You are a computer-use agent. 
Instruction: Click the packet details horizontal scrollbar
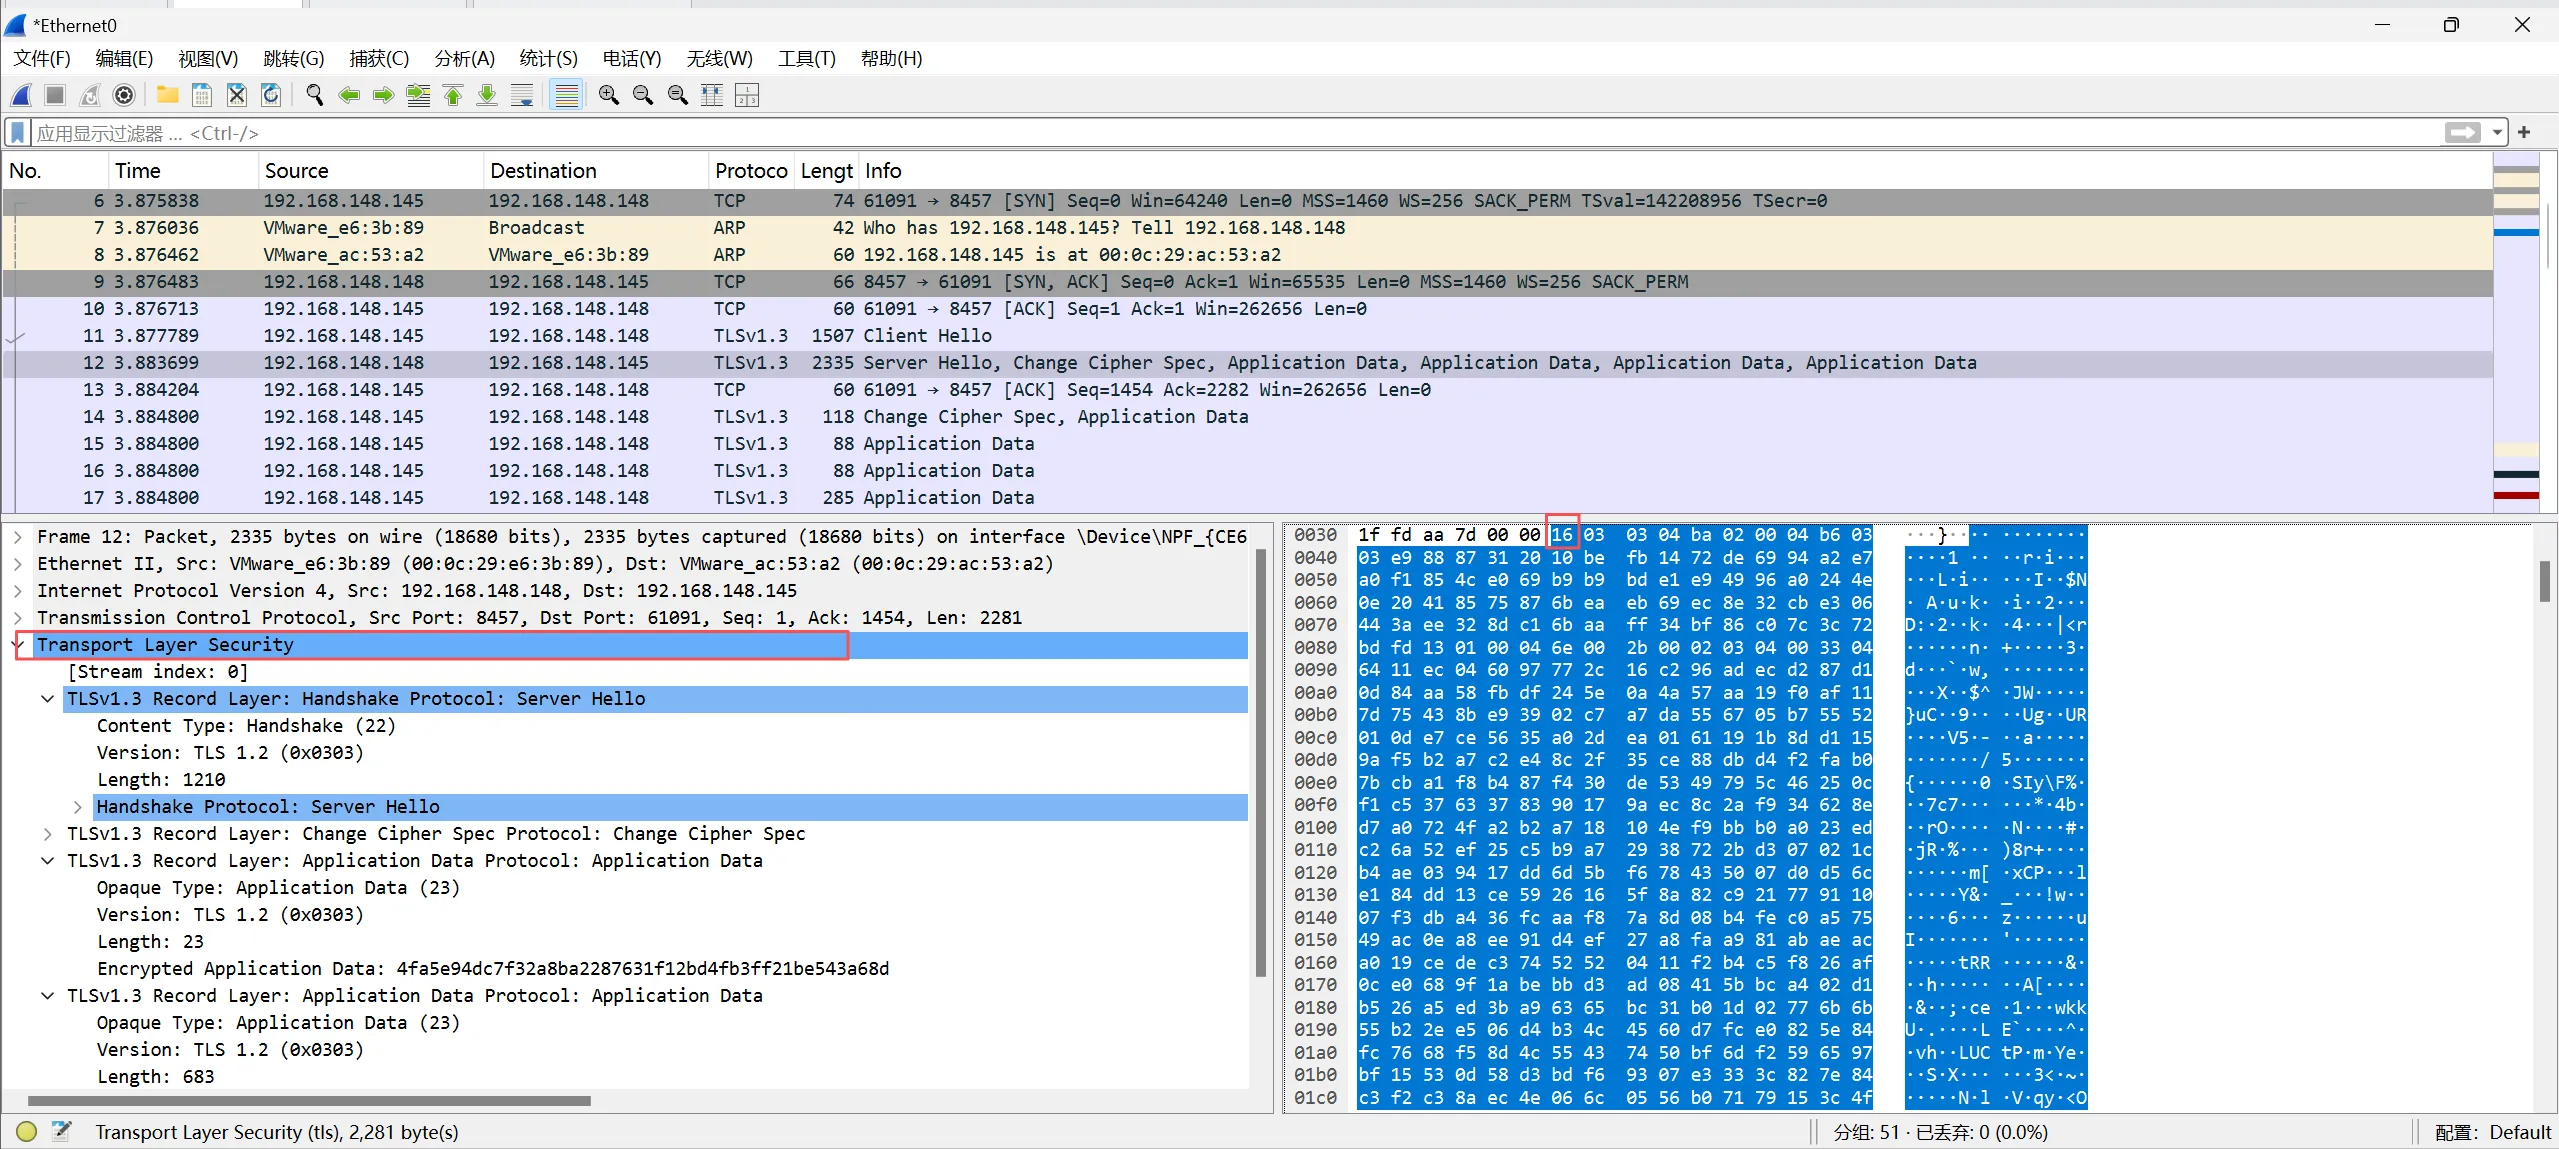[310, 1100]
